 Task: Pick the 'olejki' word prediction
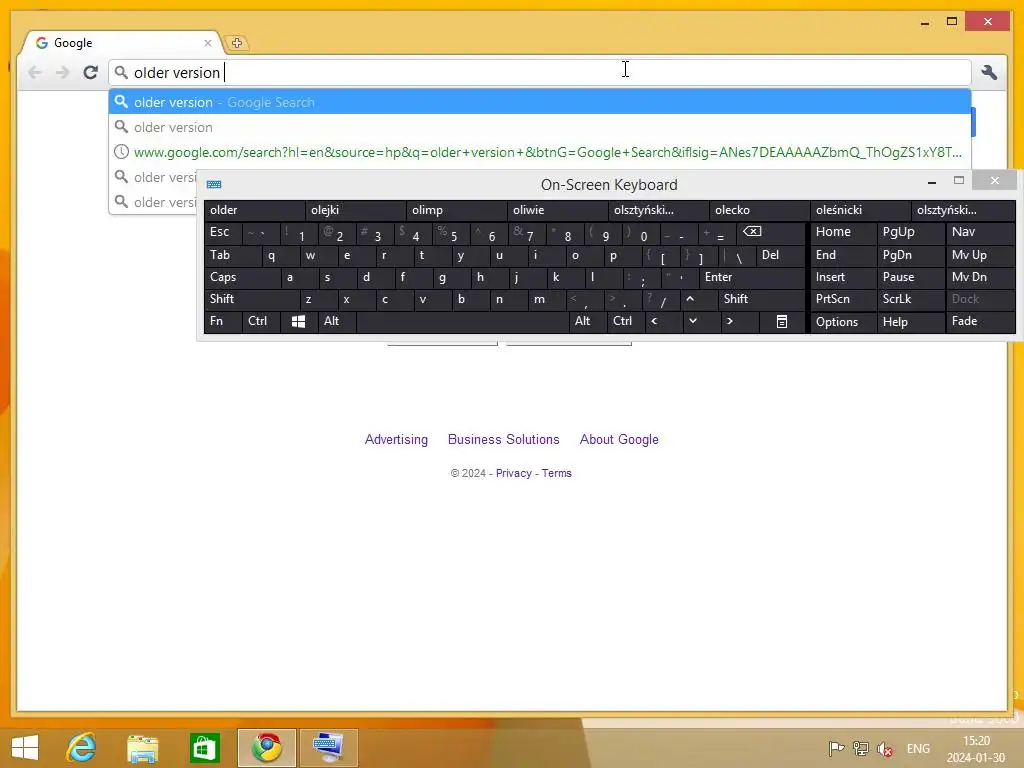tap(356, 210)
